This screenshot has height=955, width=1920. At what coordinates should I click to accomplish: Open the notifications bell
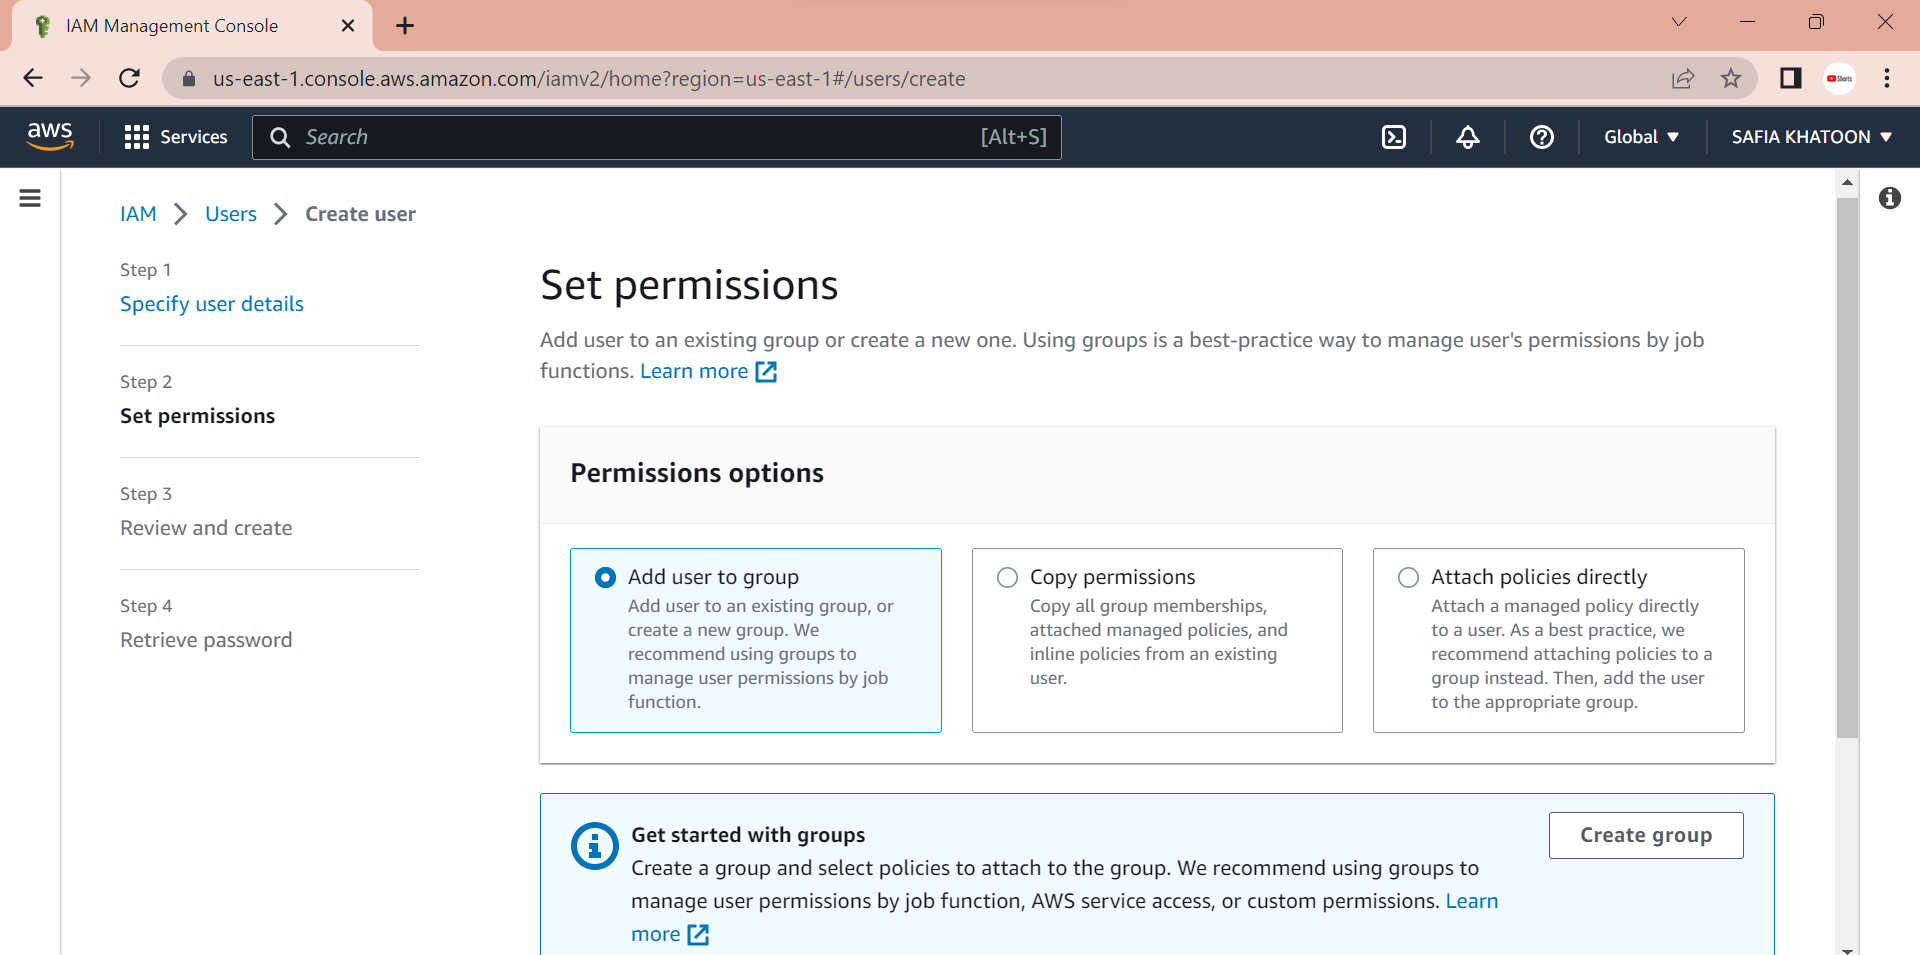1468,137
